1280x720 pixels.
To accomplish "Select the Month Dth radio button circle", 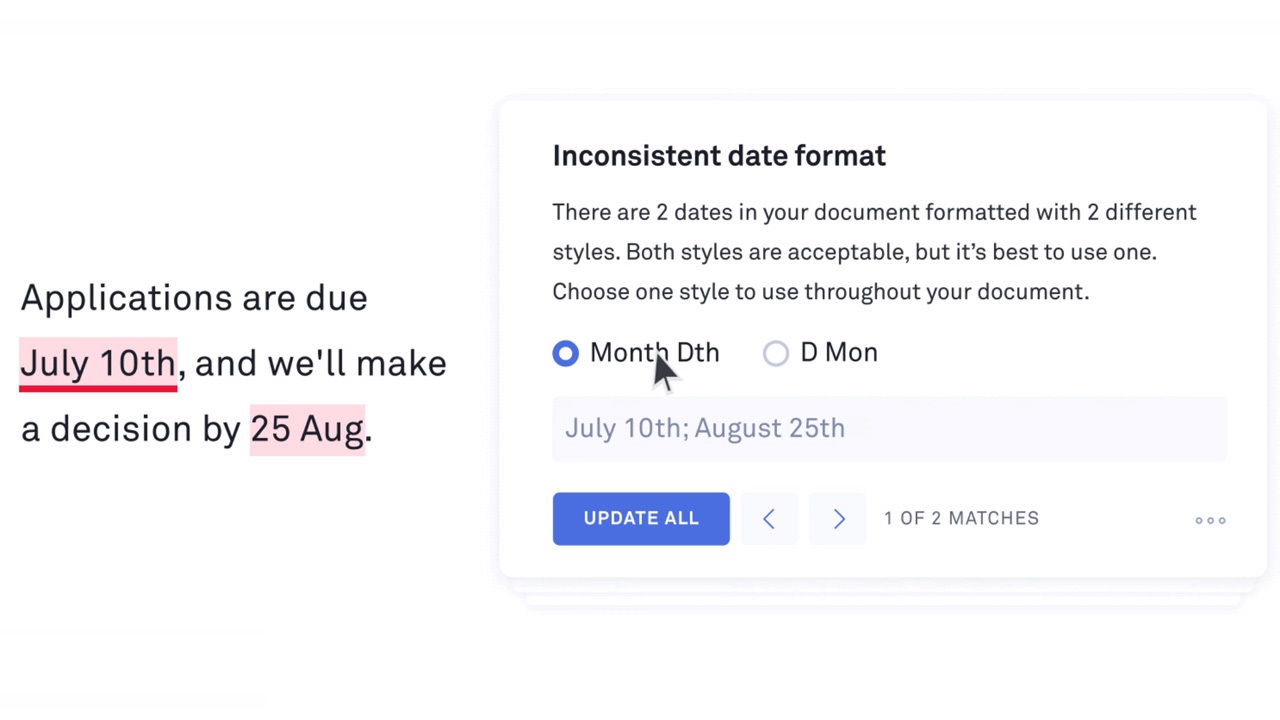I will point(566,353).
